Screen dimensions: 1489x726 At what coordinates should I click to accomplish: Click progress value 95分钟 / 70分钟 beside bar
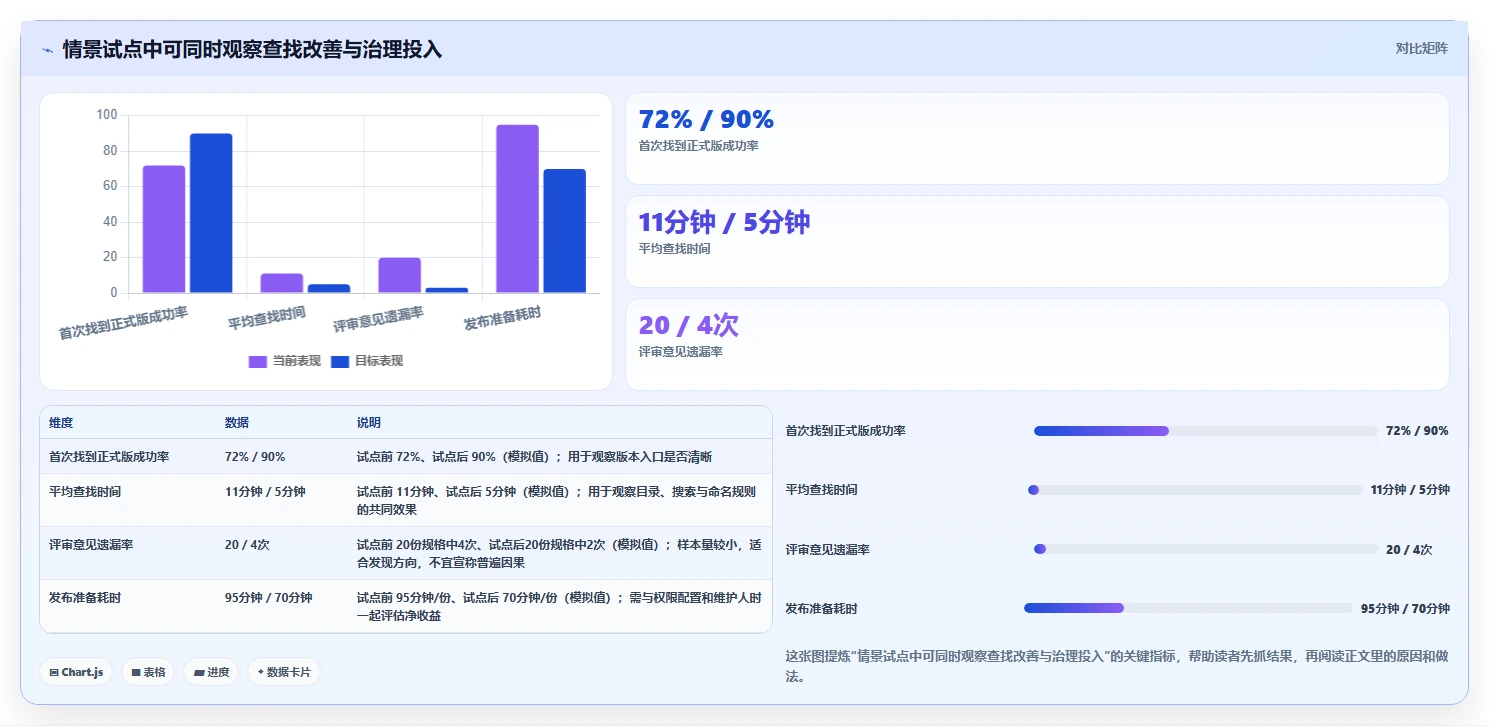tap(1405, 609)
